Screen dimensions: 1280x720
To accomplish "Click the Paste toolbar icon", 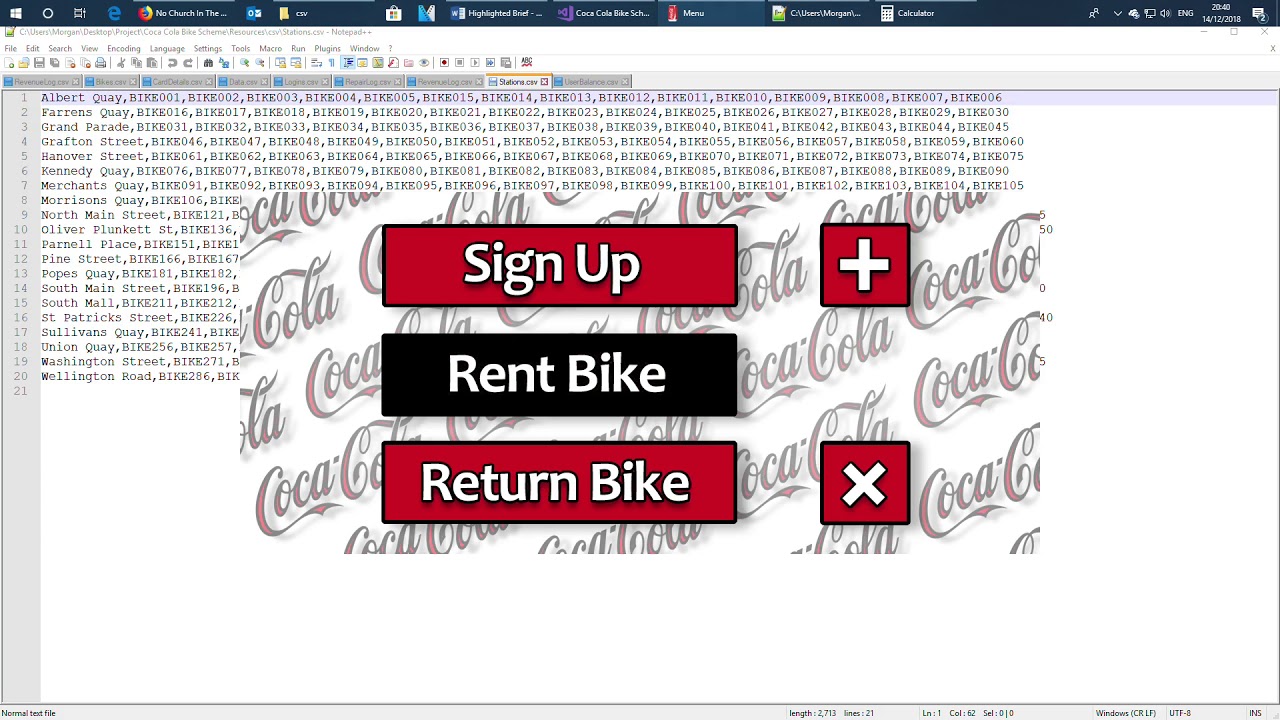I will click(151, 63).
